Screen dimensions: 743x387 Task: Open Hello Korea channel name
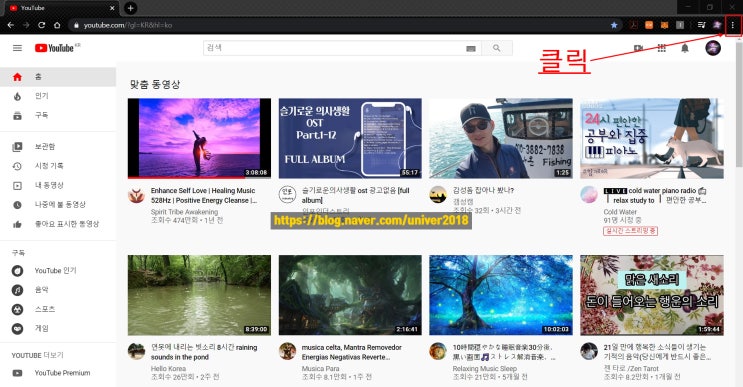(x=168, y=369)
